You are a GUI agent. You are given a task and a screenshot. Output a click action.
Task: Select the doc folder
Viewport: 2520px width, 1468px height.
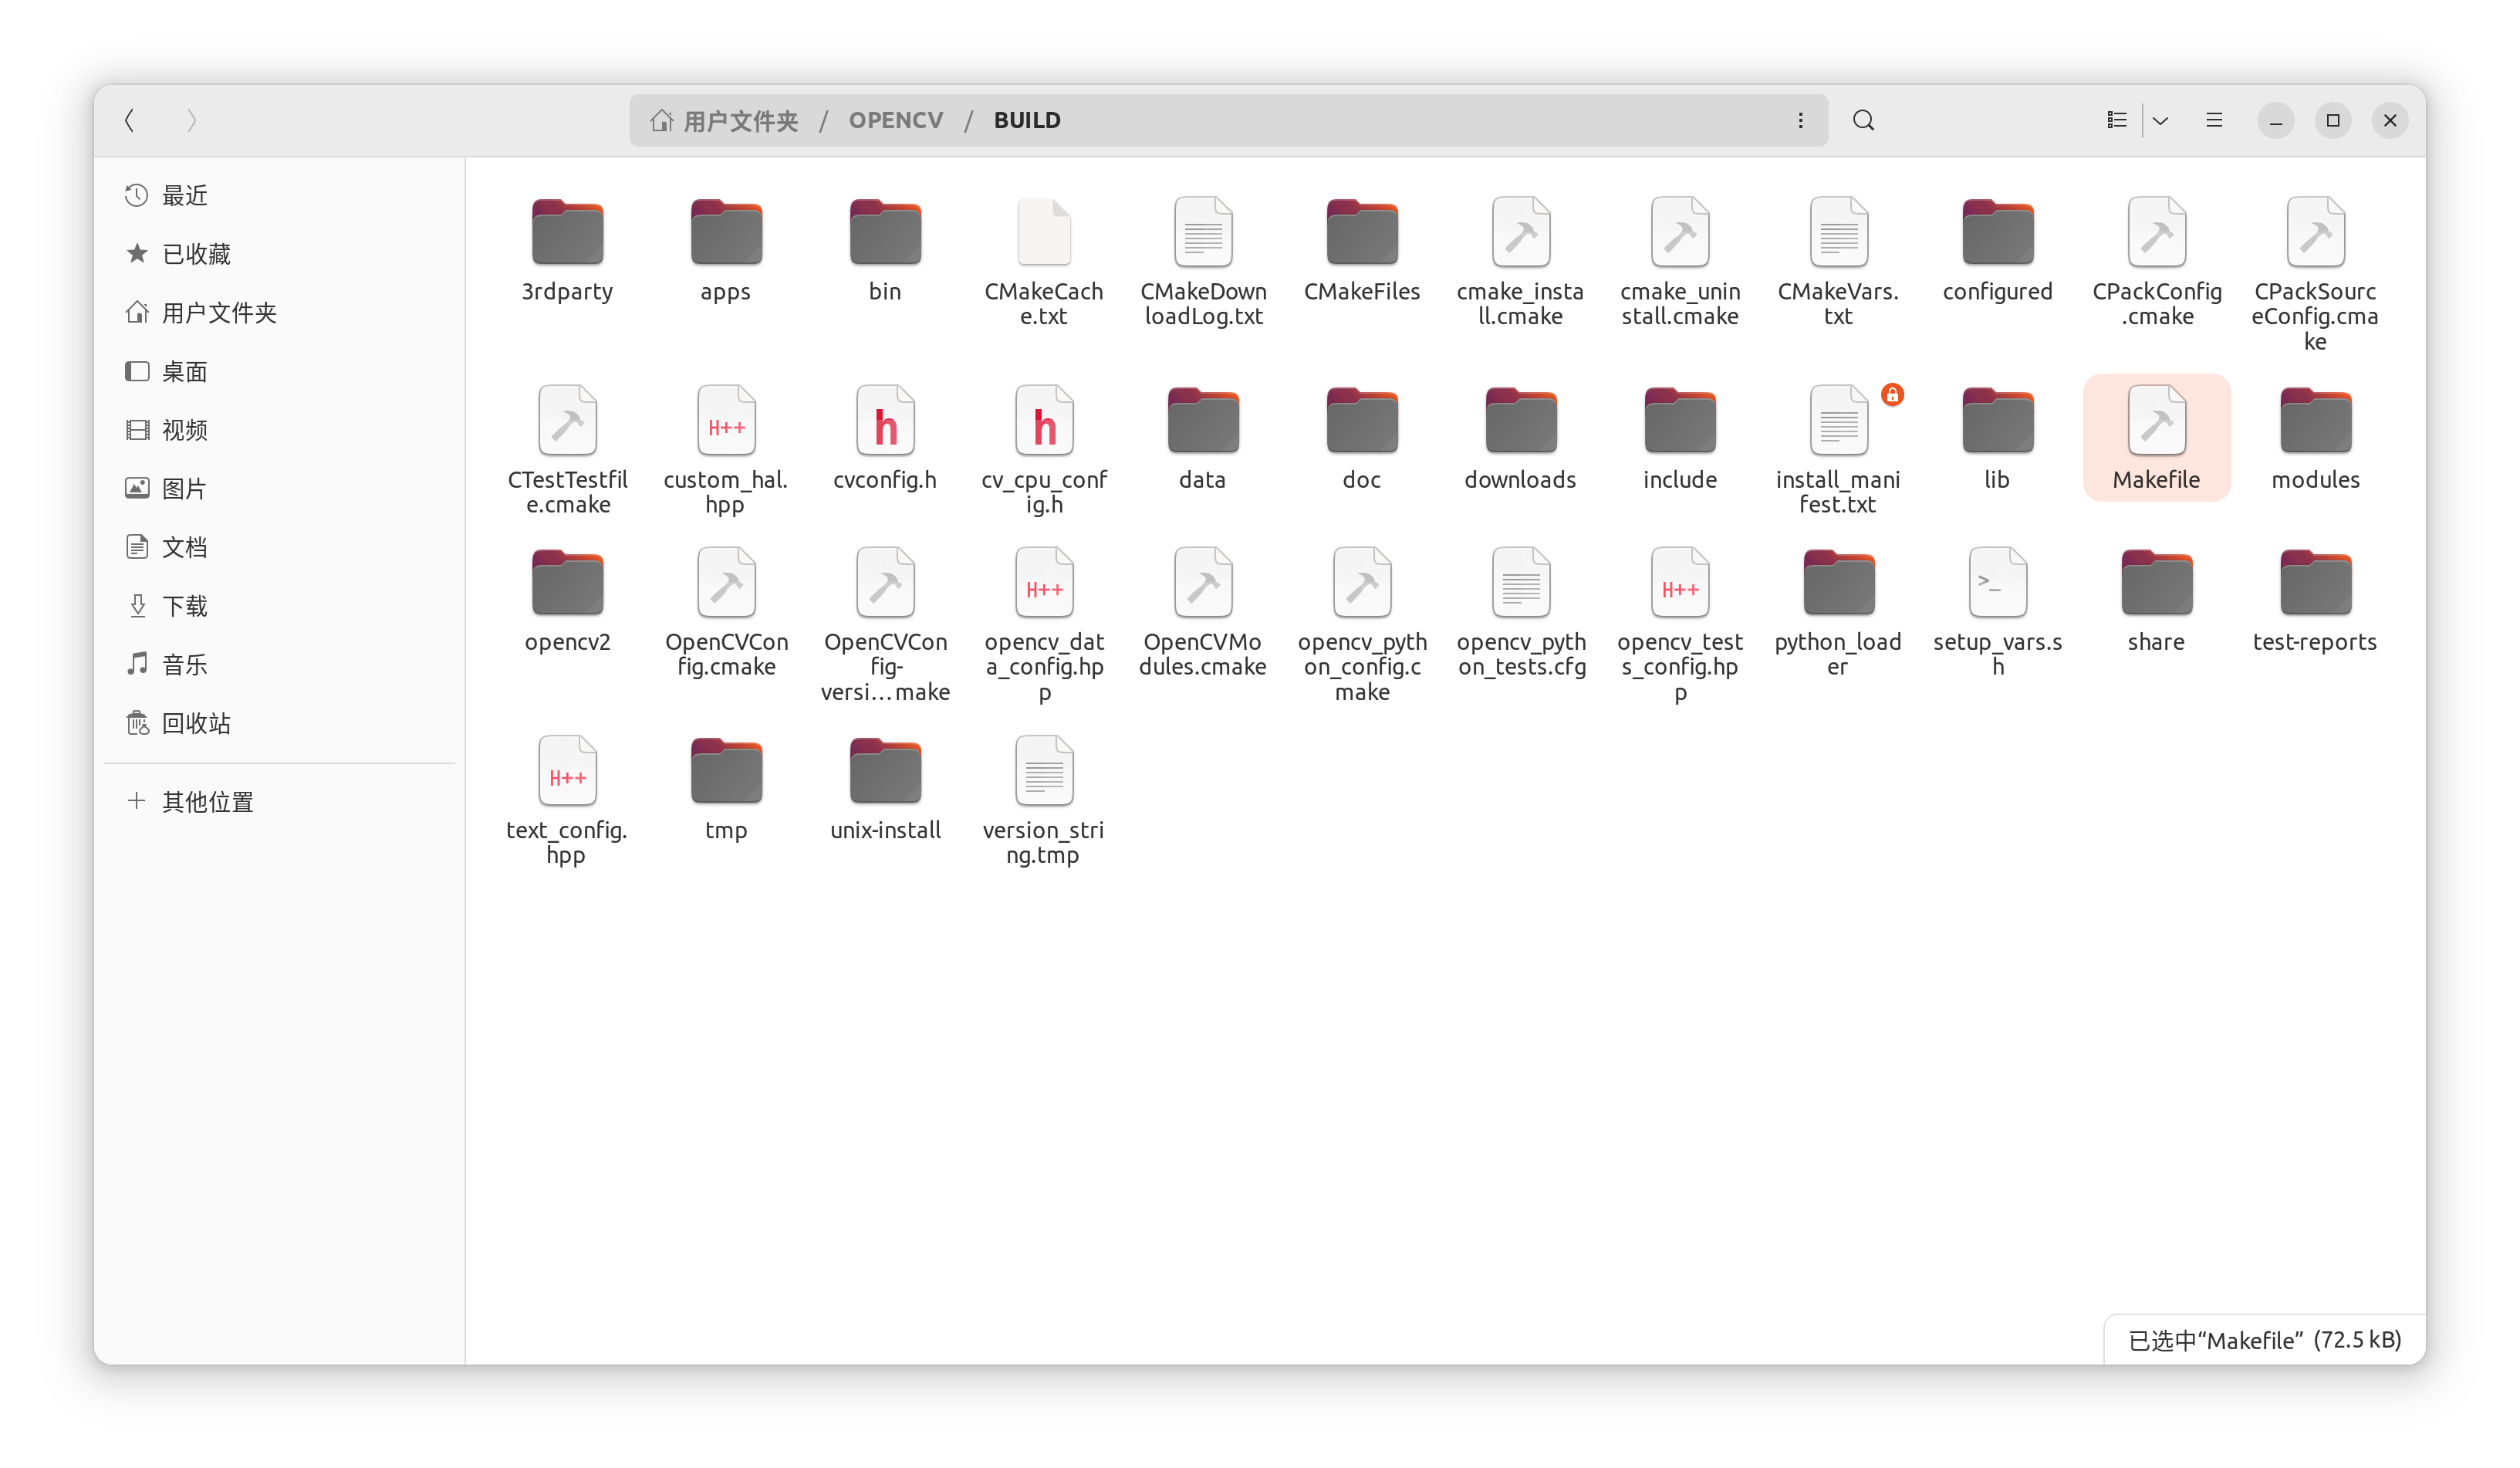coord(1362,438)
